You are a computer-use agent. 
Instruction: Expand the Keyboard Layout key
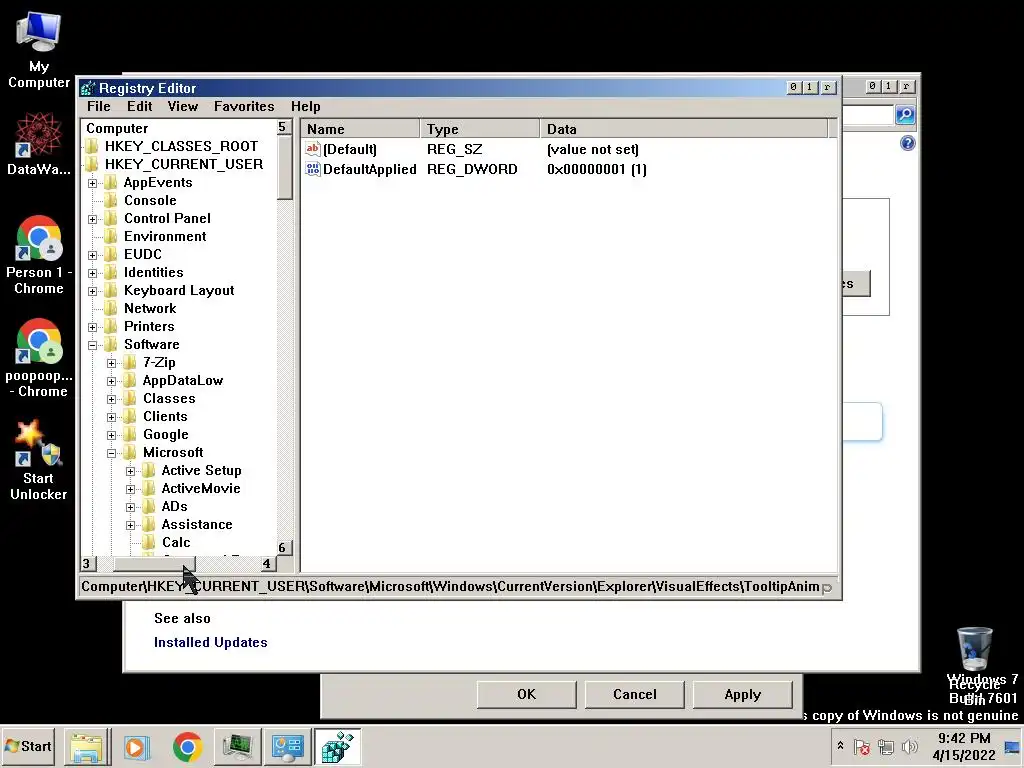click(93, 291)
